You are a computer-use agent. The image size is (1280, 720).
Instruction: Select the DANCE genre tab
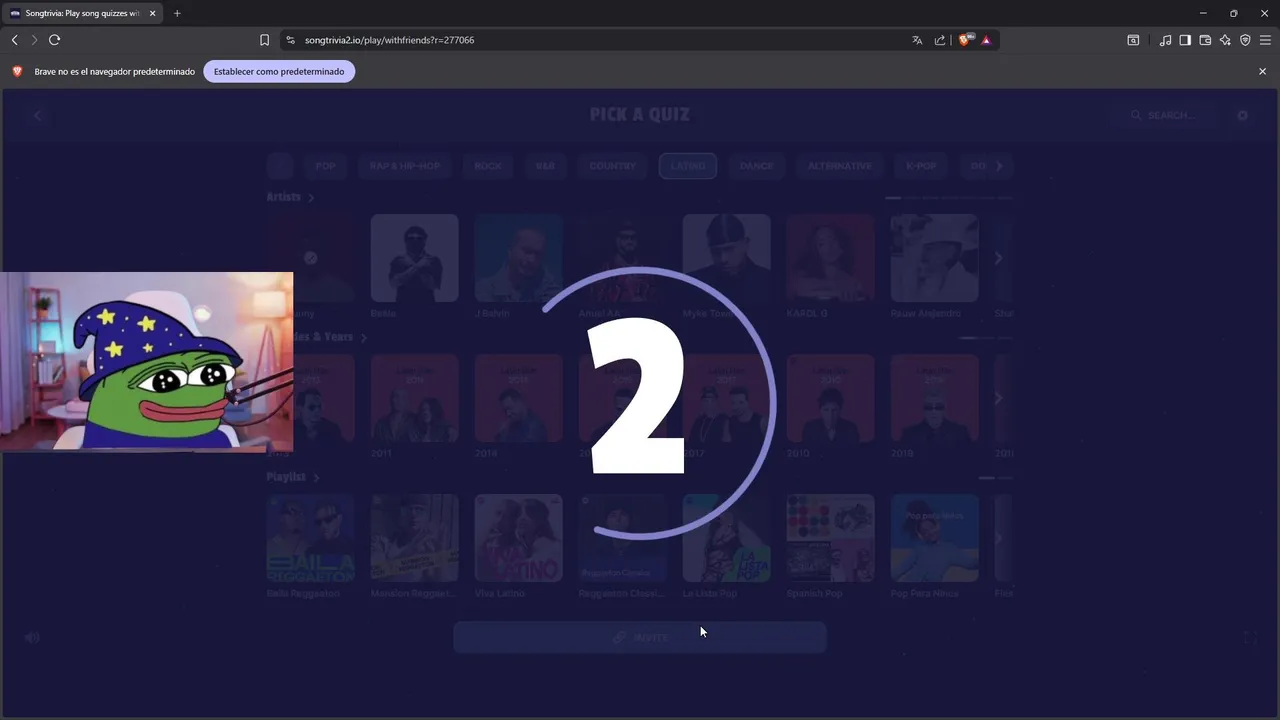757,166
